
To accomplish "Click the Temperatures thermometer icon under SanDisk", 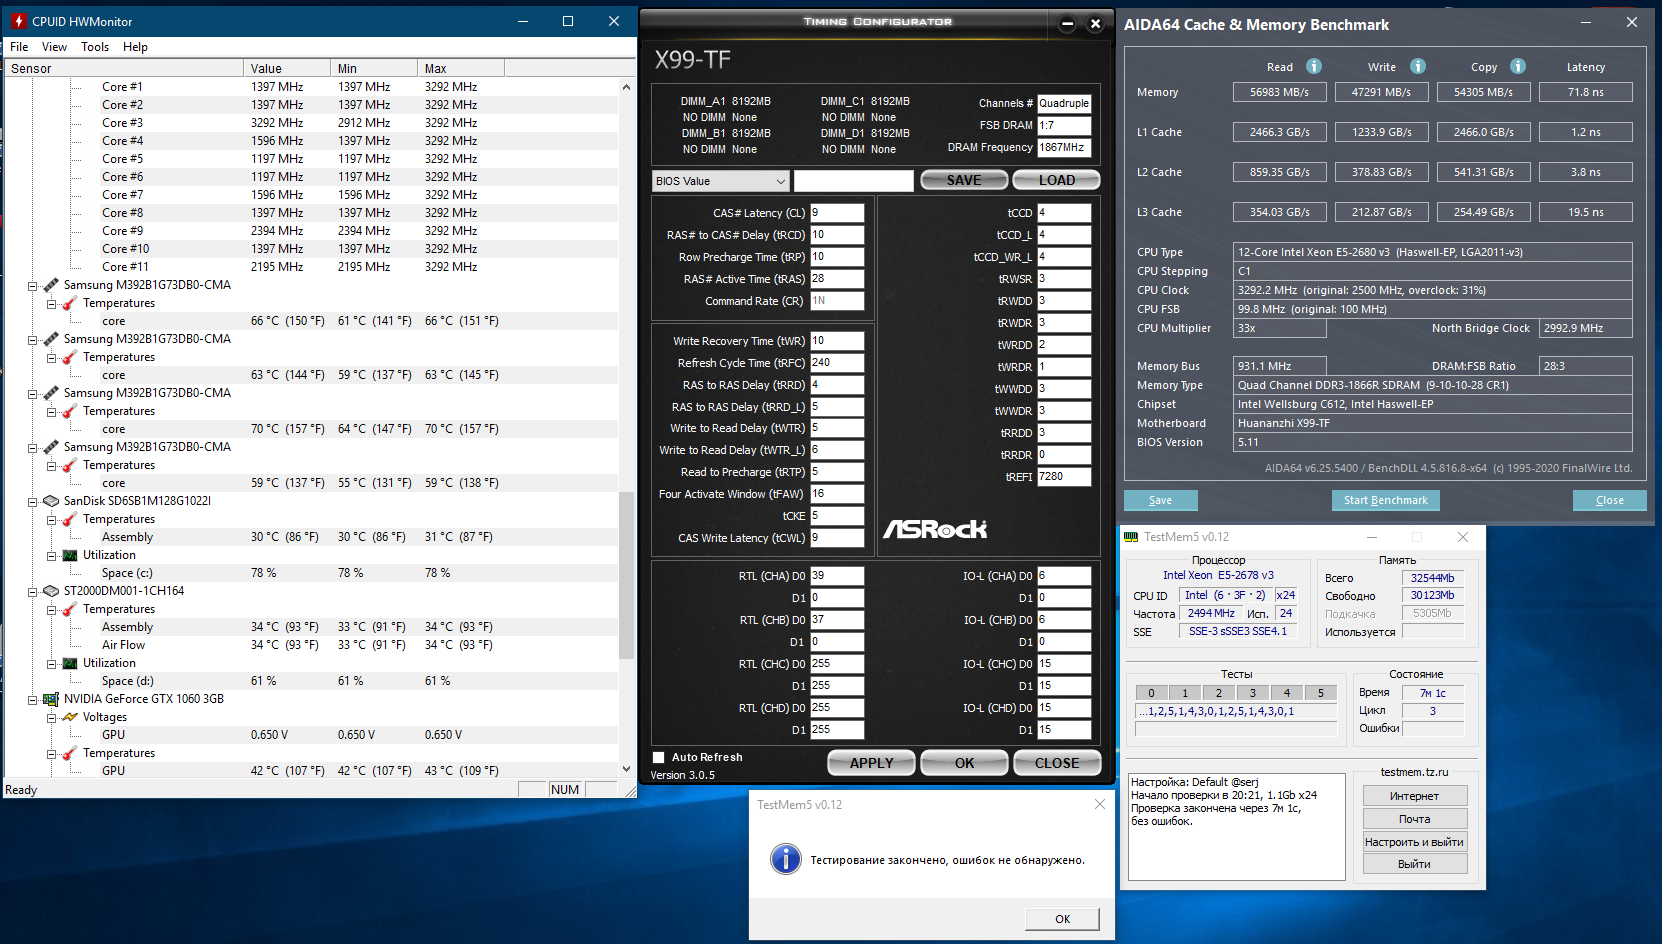I will 70,519.
